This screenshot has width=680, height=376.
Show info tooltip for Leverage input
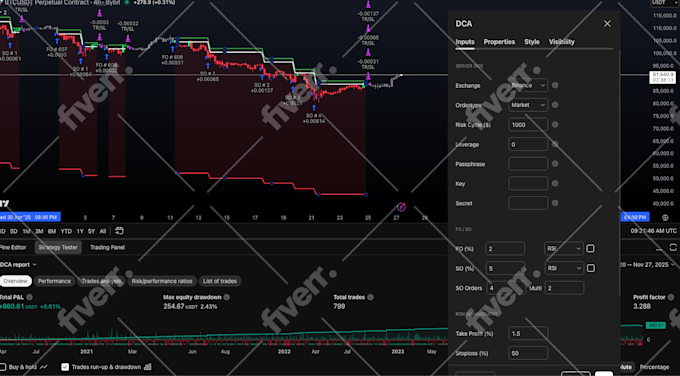(x=555, y=144)
